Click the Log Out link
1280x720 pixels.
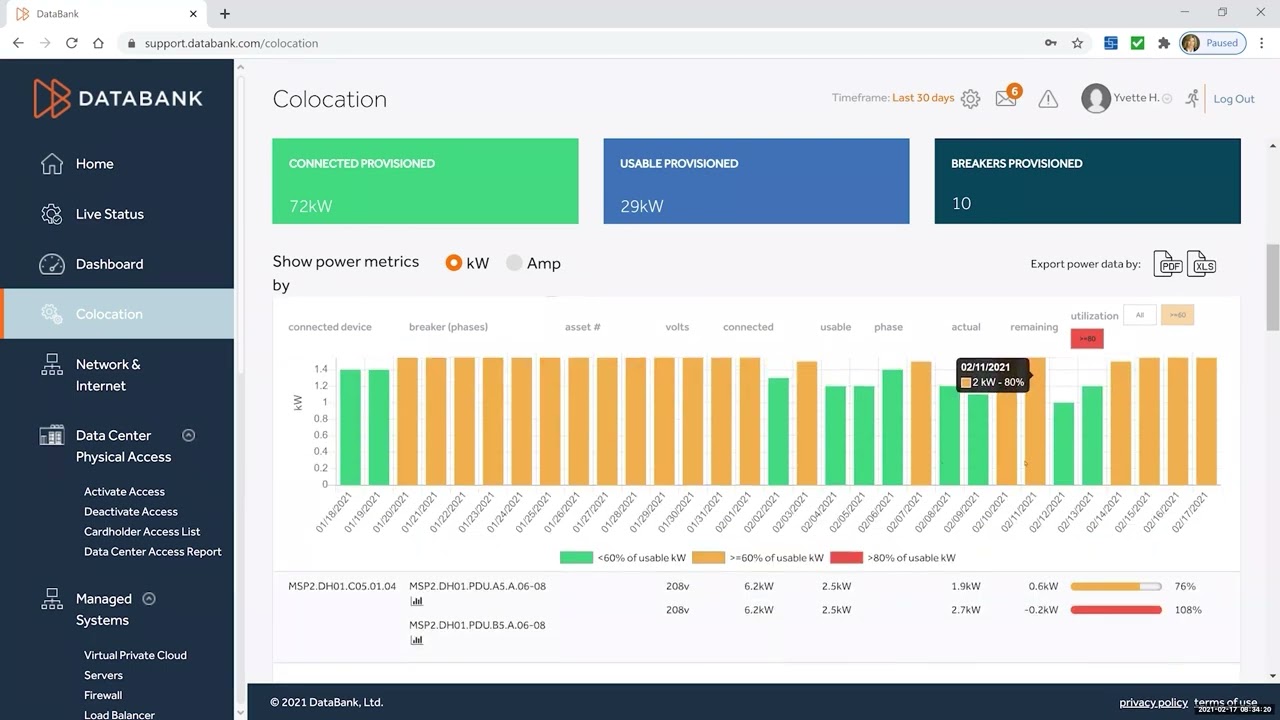tap(1234, 99)
